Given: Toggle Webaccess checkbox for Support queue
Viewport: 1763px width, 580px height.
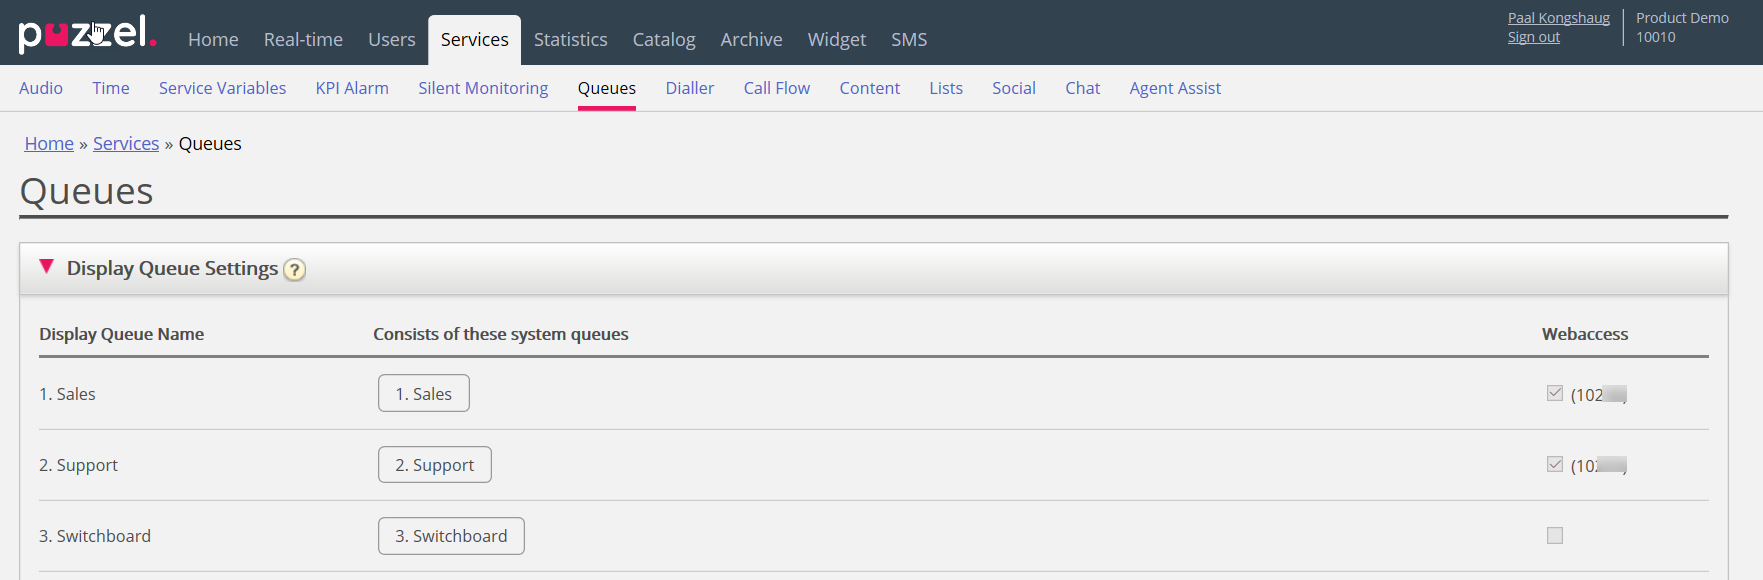Looking at the screenshot, I should point(1554,464).
